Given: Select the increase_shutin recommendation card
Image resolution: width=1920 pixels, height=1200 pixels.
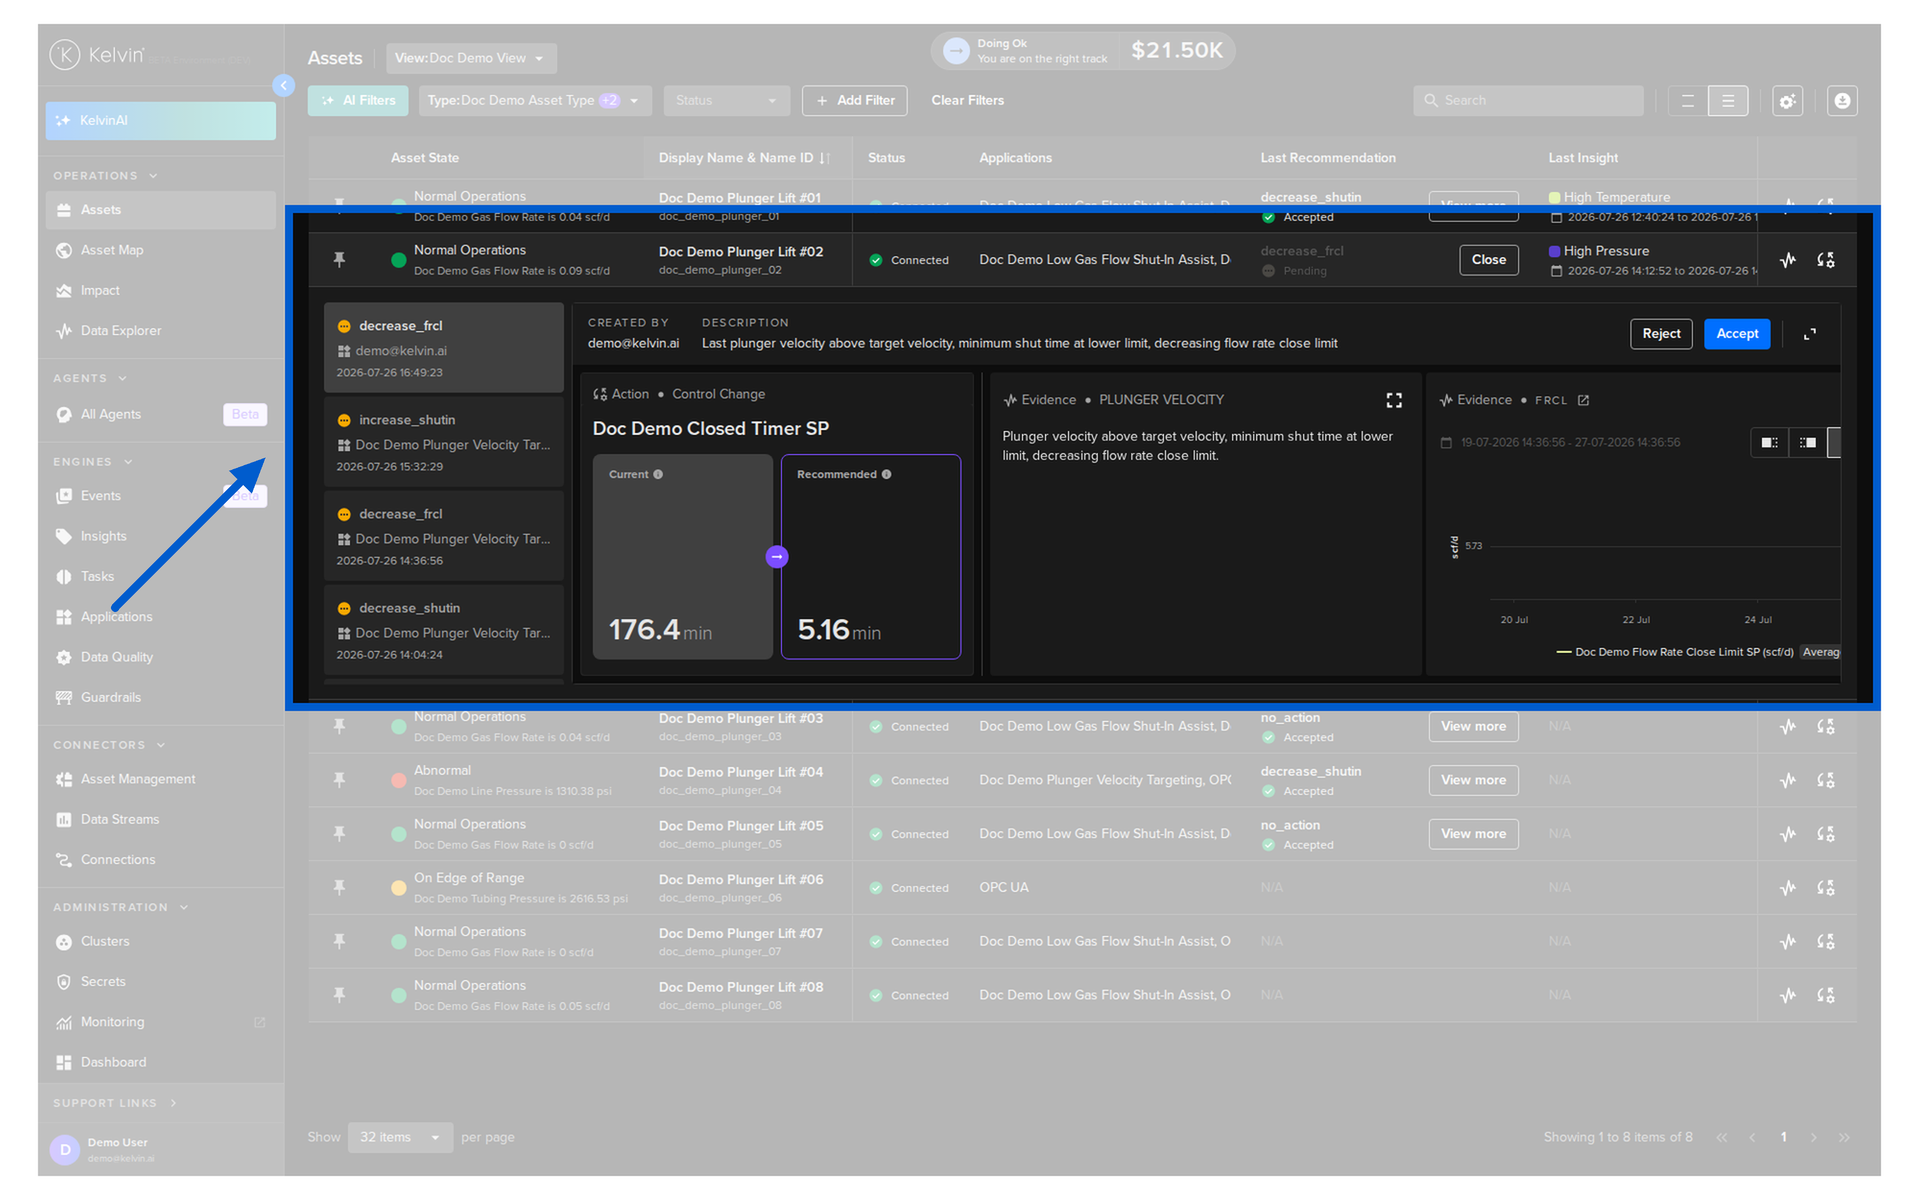Looking at the screenshot, I should pyautogui.click(x=444, y=442).
